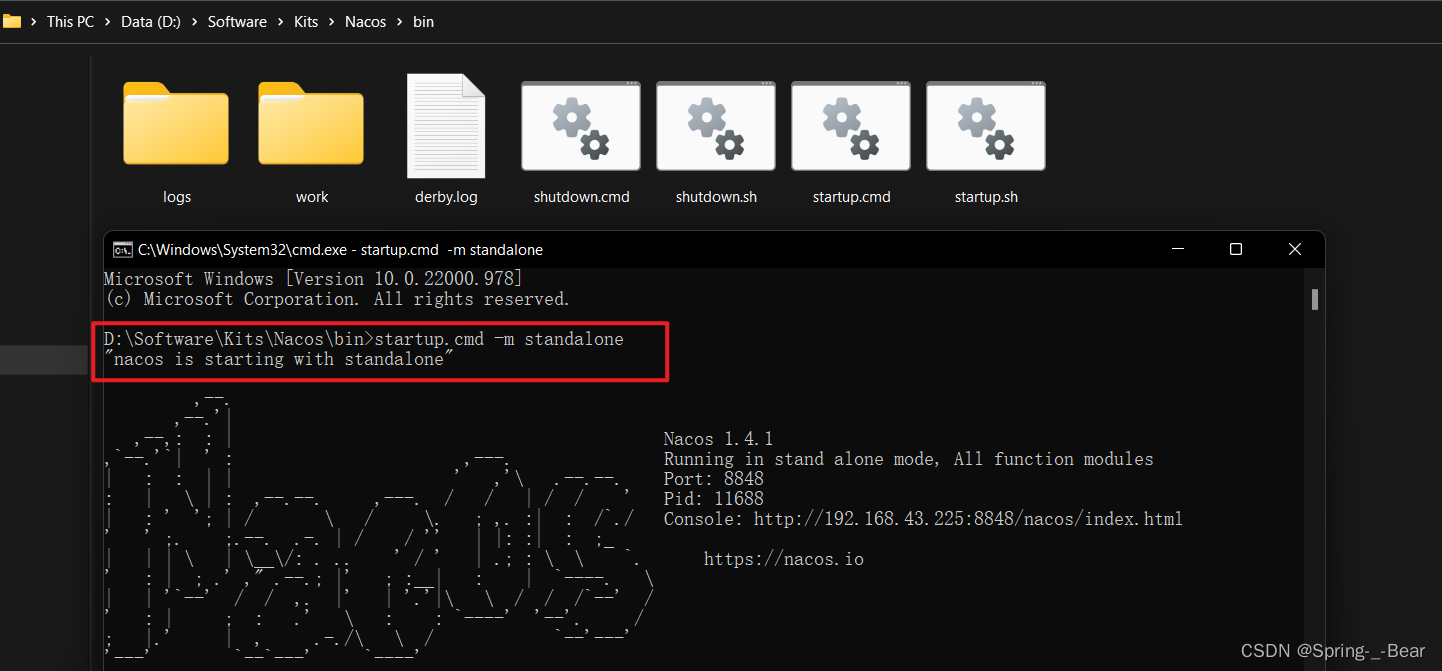Expand chevron after Nacos
Viewport: 1442px width, 671px height.
pyautogui.click(x=400, y=21)
